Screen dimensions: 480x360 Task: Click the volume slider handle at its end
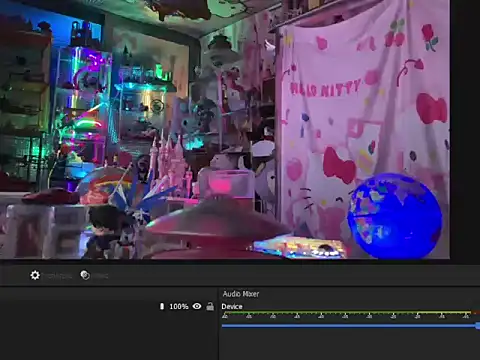[478, 325]
